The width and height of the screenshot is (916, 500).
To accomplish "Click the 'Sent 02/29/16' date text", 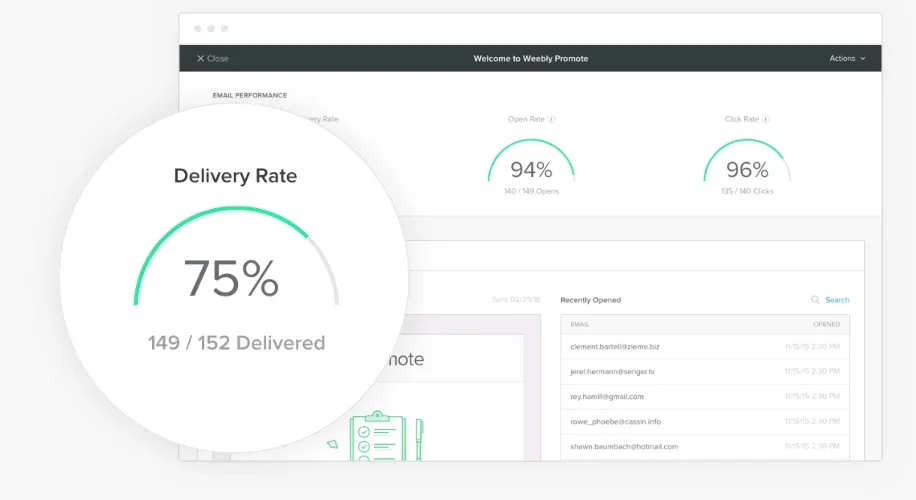I will click(x=516, y=300).
